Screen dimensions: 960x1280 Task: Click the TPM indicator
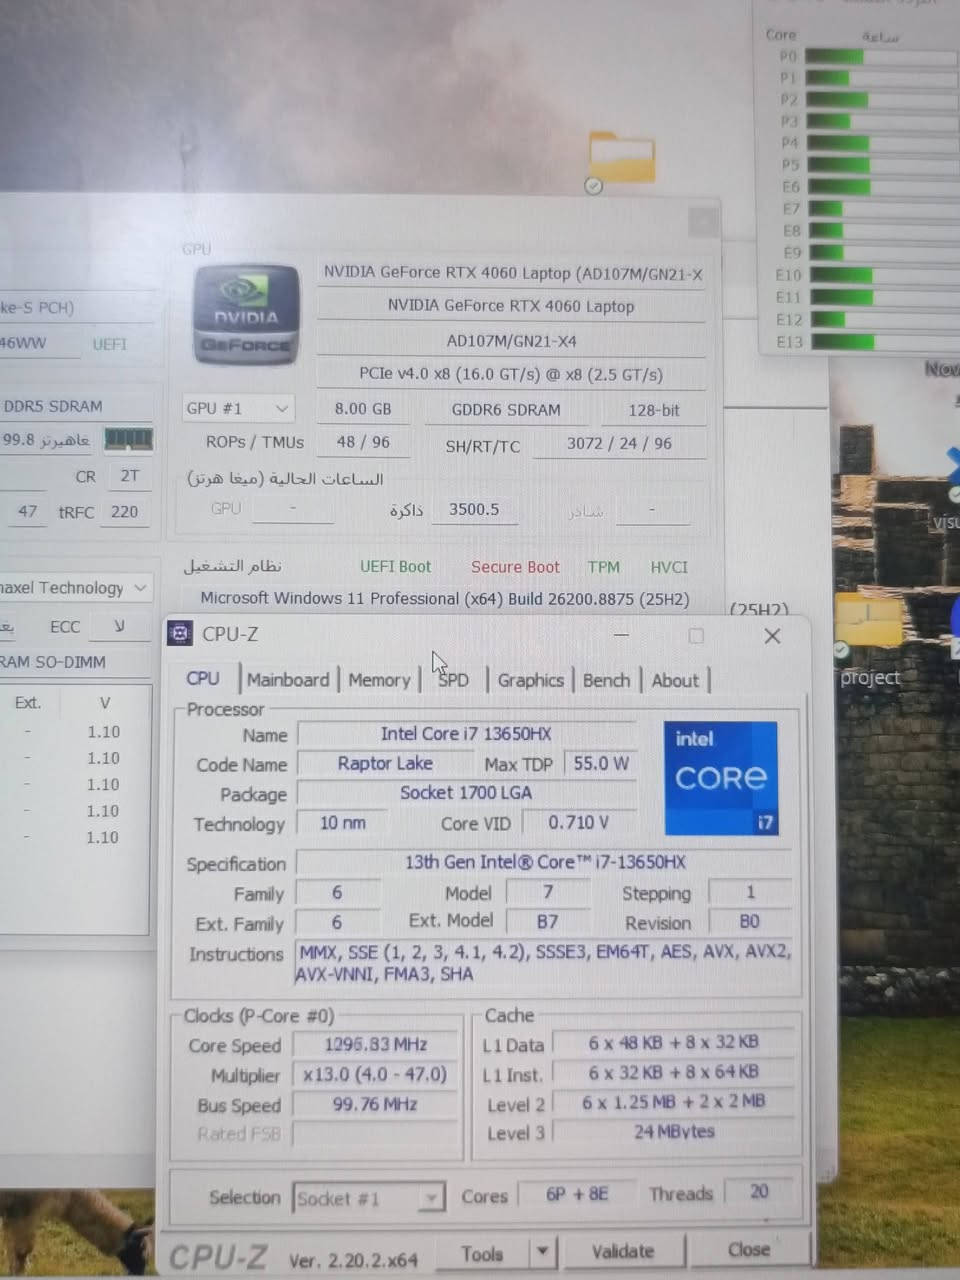coord(604,567)
